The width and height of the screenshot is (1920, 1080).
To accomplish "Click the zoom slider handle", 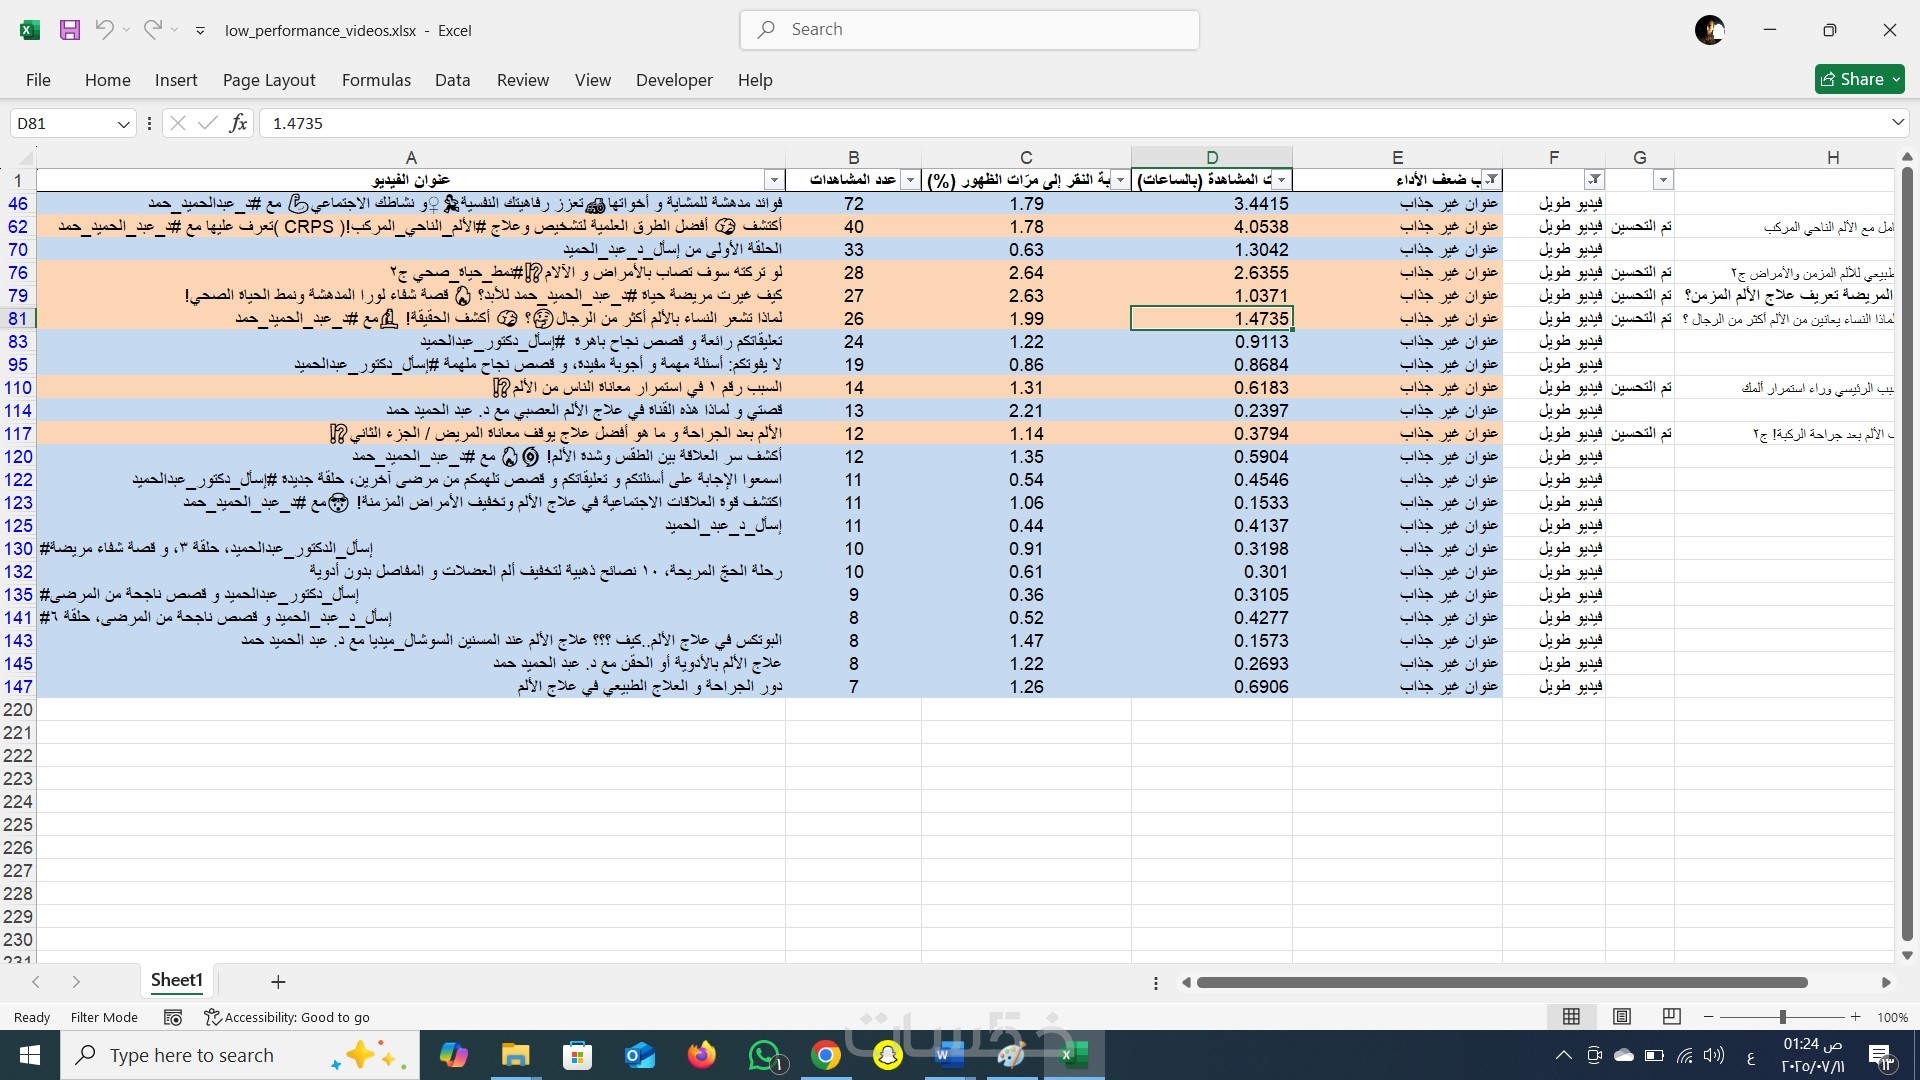I will (1782, 1017).
